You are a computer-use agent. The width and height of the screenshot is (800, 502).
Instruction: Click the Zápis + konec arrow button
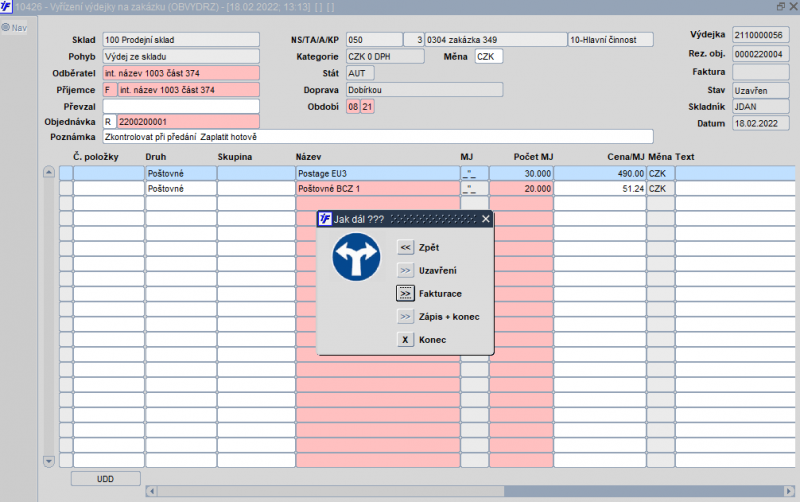tap(405, 317)
